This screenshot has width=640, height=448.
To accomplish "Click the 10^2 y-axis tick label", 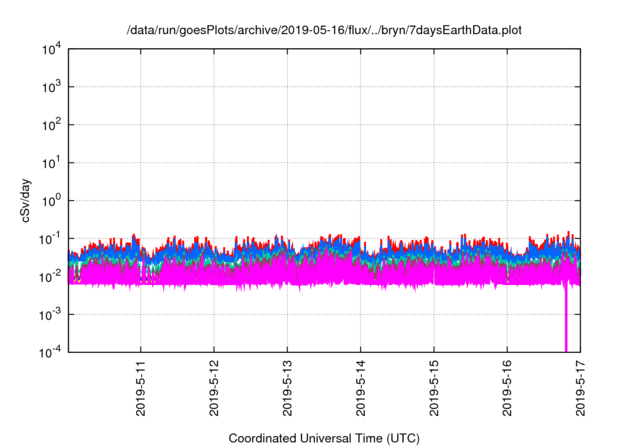I will tap(52, 125).
